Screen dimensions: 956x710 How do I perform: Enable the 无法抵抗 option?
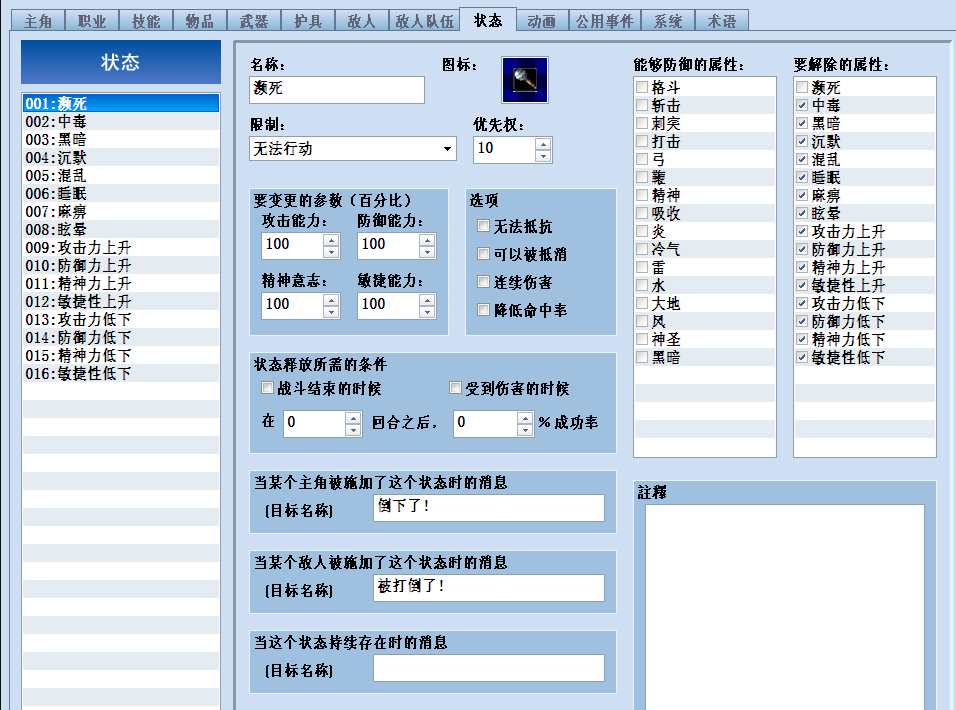[x=483, y=226]
